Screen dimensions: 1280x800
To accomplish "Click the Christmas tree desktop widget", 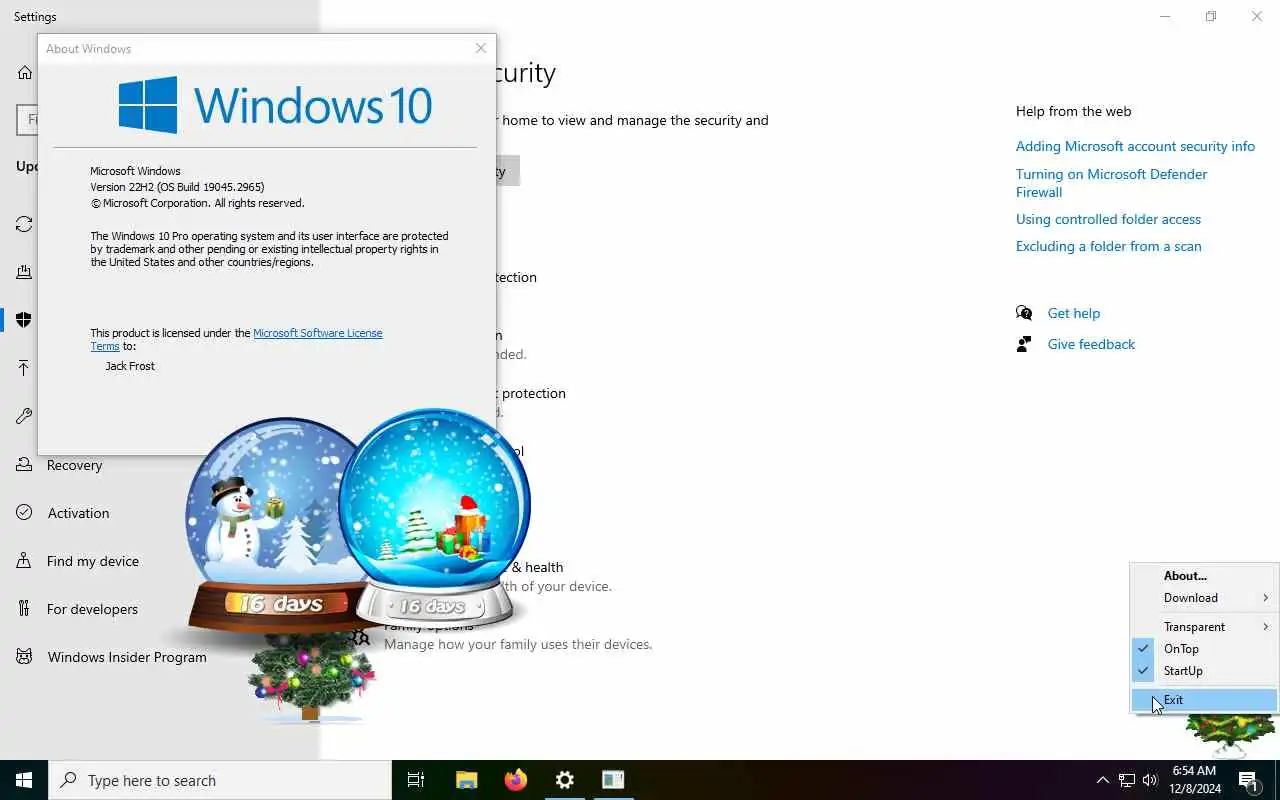I will tap(311, 677).
